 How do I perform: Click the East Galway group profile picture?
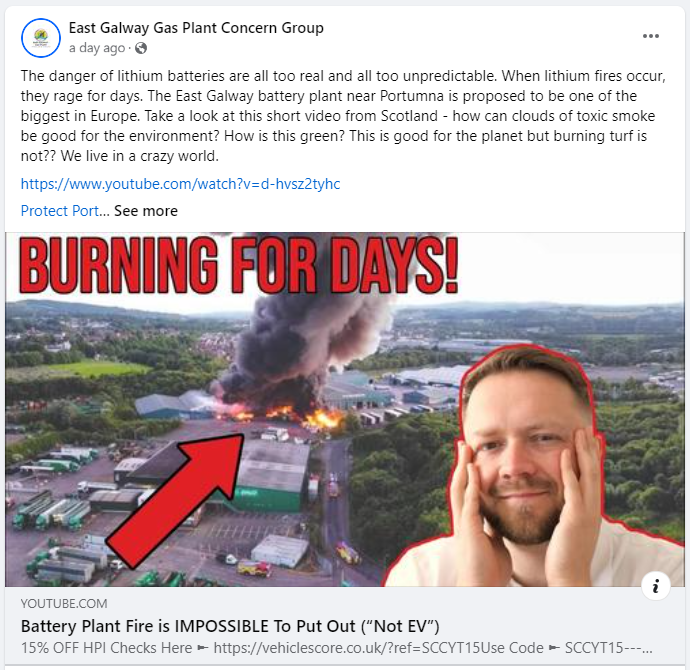pyautogui.click(x=41, y=38)
